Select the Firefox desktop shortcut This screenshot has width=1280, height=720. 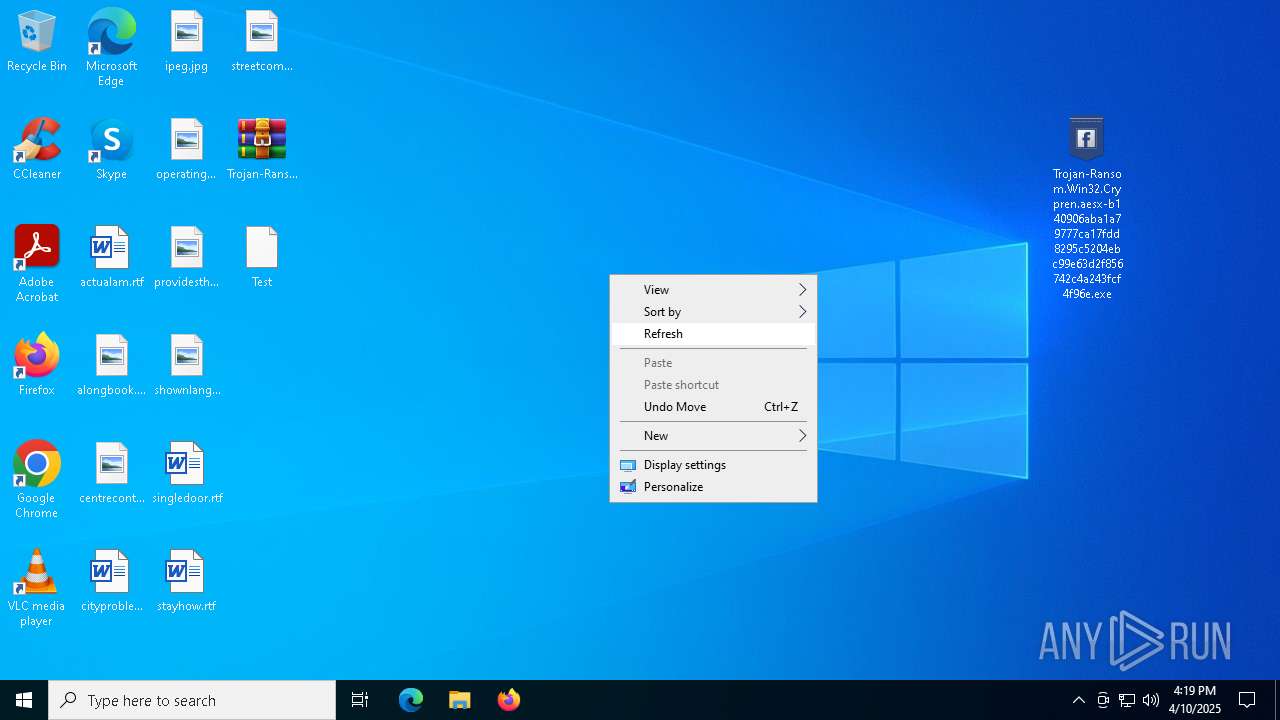(37, 365)
